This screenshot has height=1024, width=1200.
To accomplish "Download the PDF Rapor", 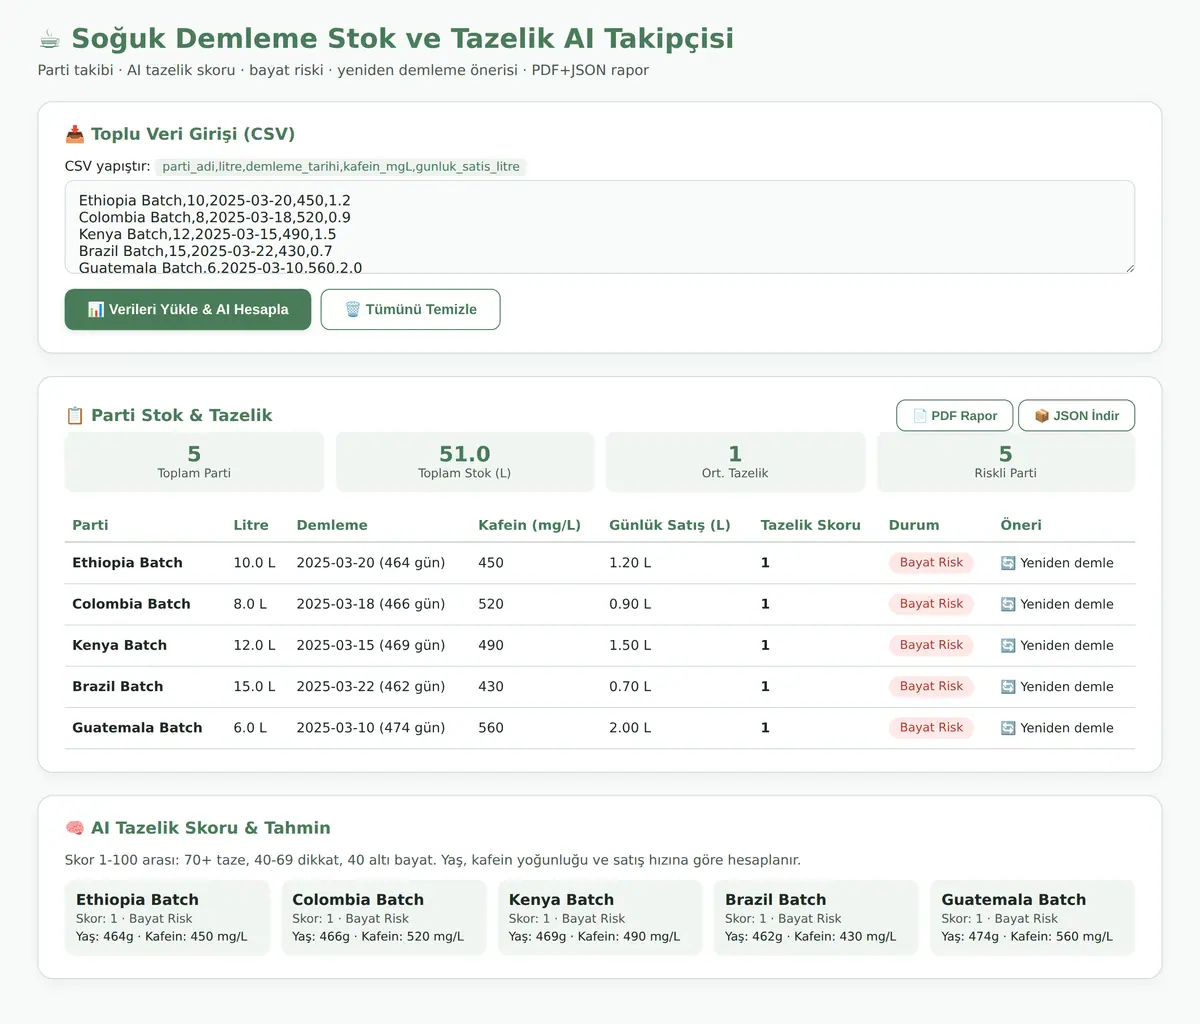I will click(954, 415).
